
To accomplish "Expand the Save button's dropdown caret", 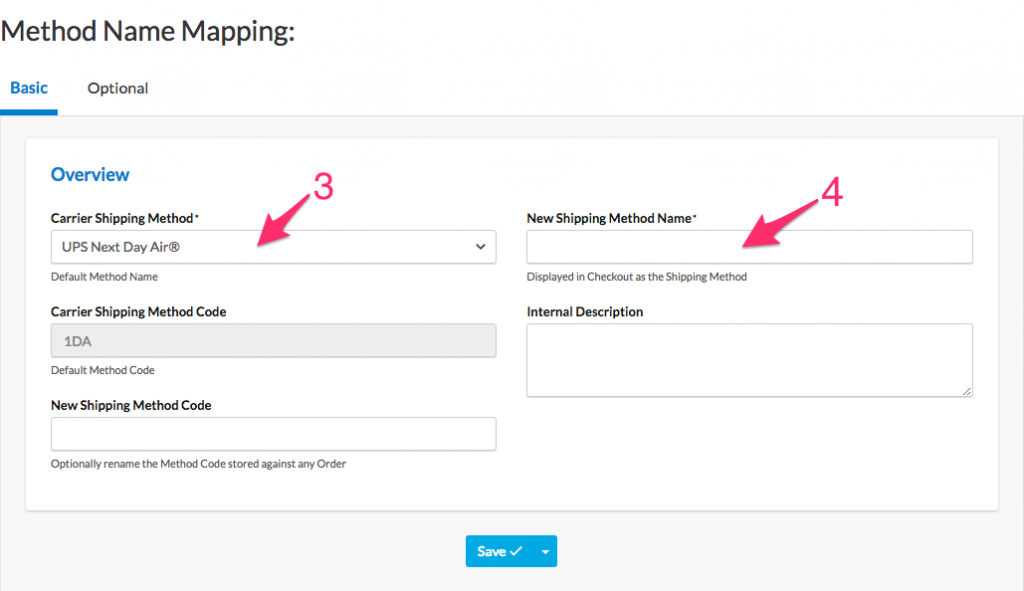I will click(x=545, y=551).
